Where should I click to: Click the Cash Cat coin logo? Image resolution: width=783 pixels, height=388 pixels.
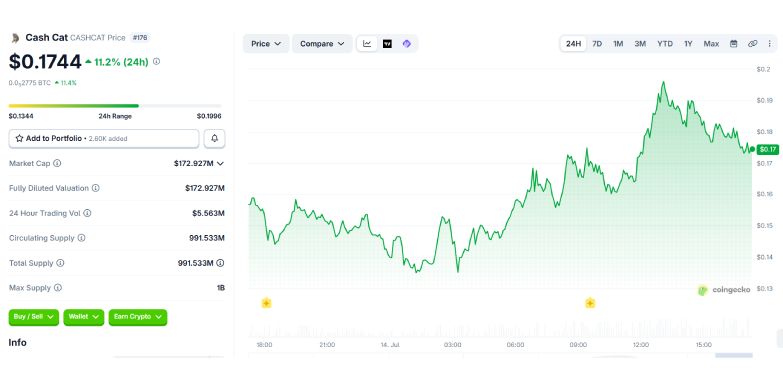[x=15, y=38]
